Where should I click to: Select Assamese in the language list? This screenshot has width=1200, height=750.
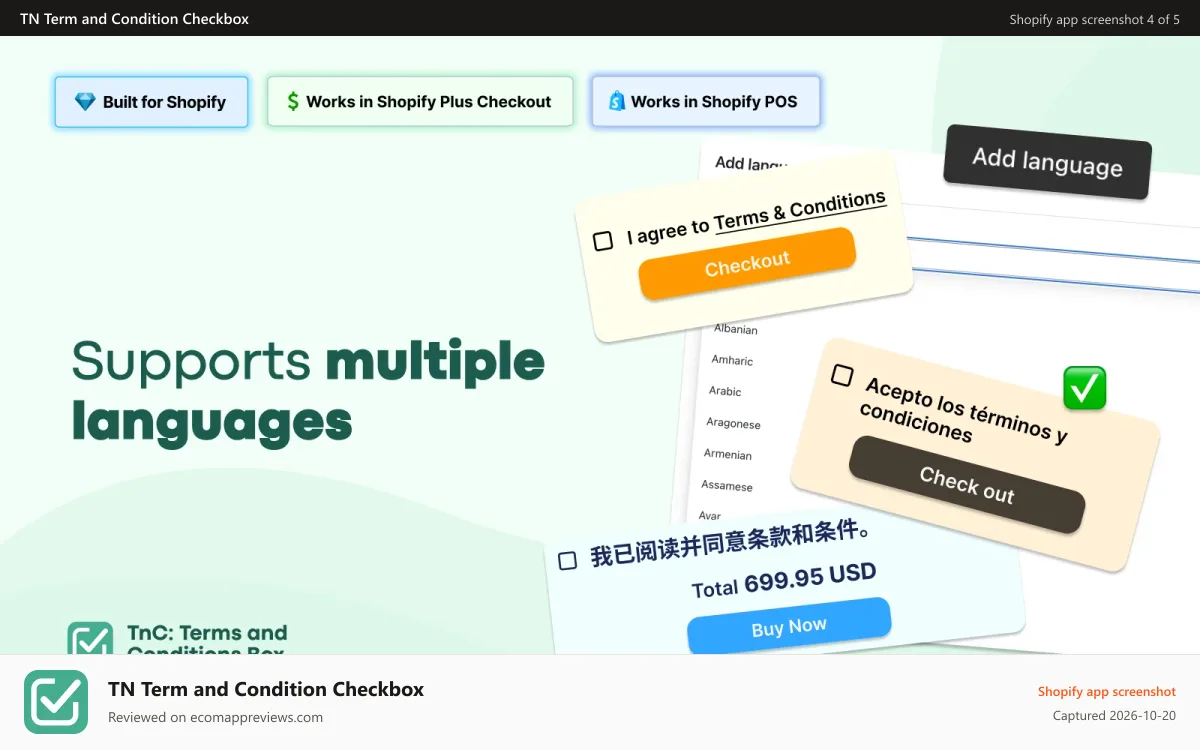pos(727,485)
